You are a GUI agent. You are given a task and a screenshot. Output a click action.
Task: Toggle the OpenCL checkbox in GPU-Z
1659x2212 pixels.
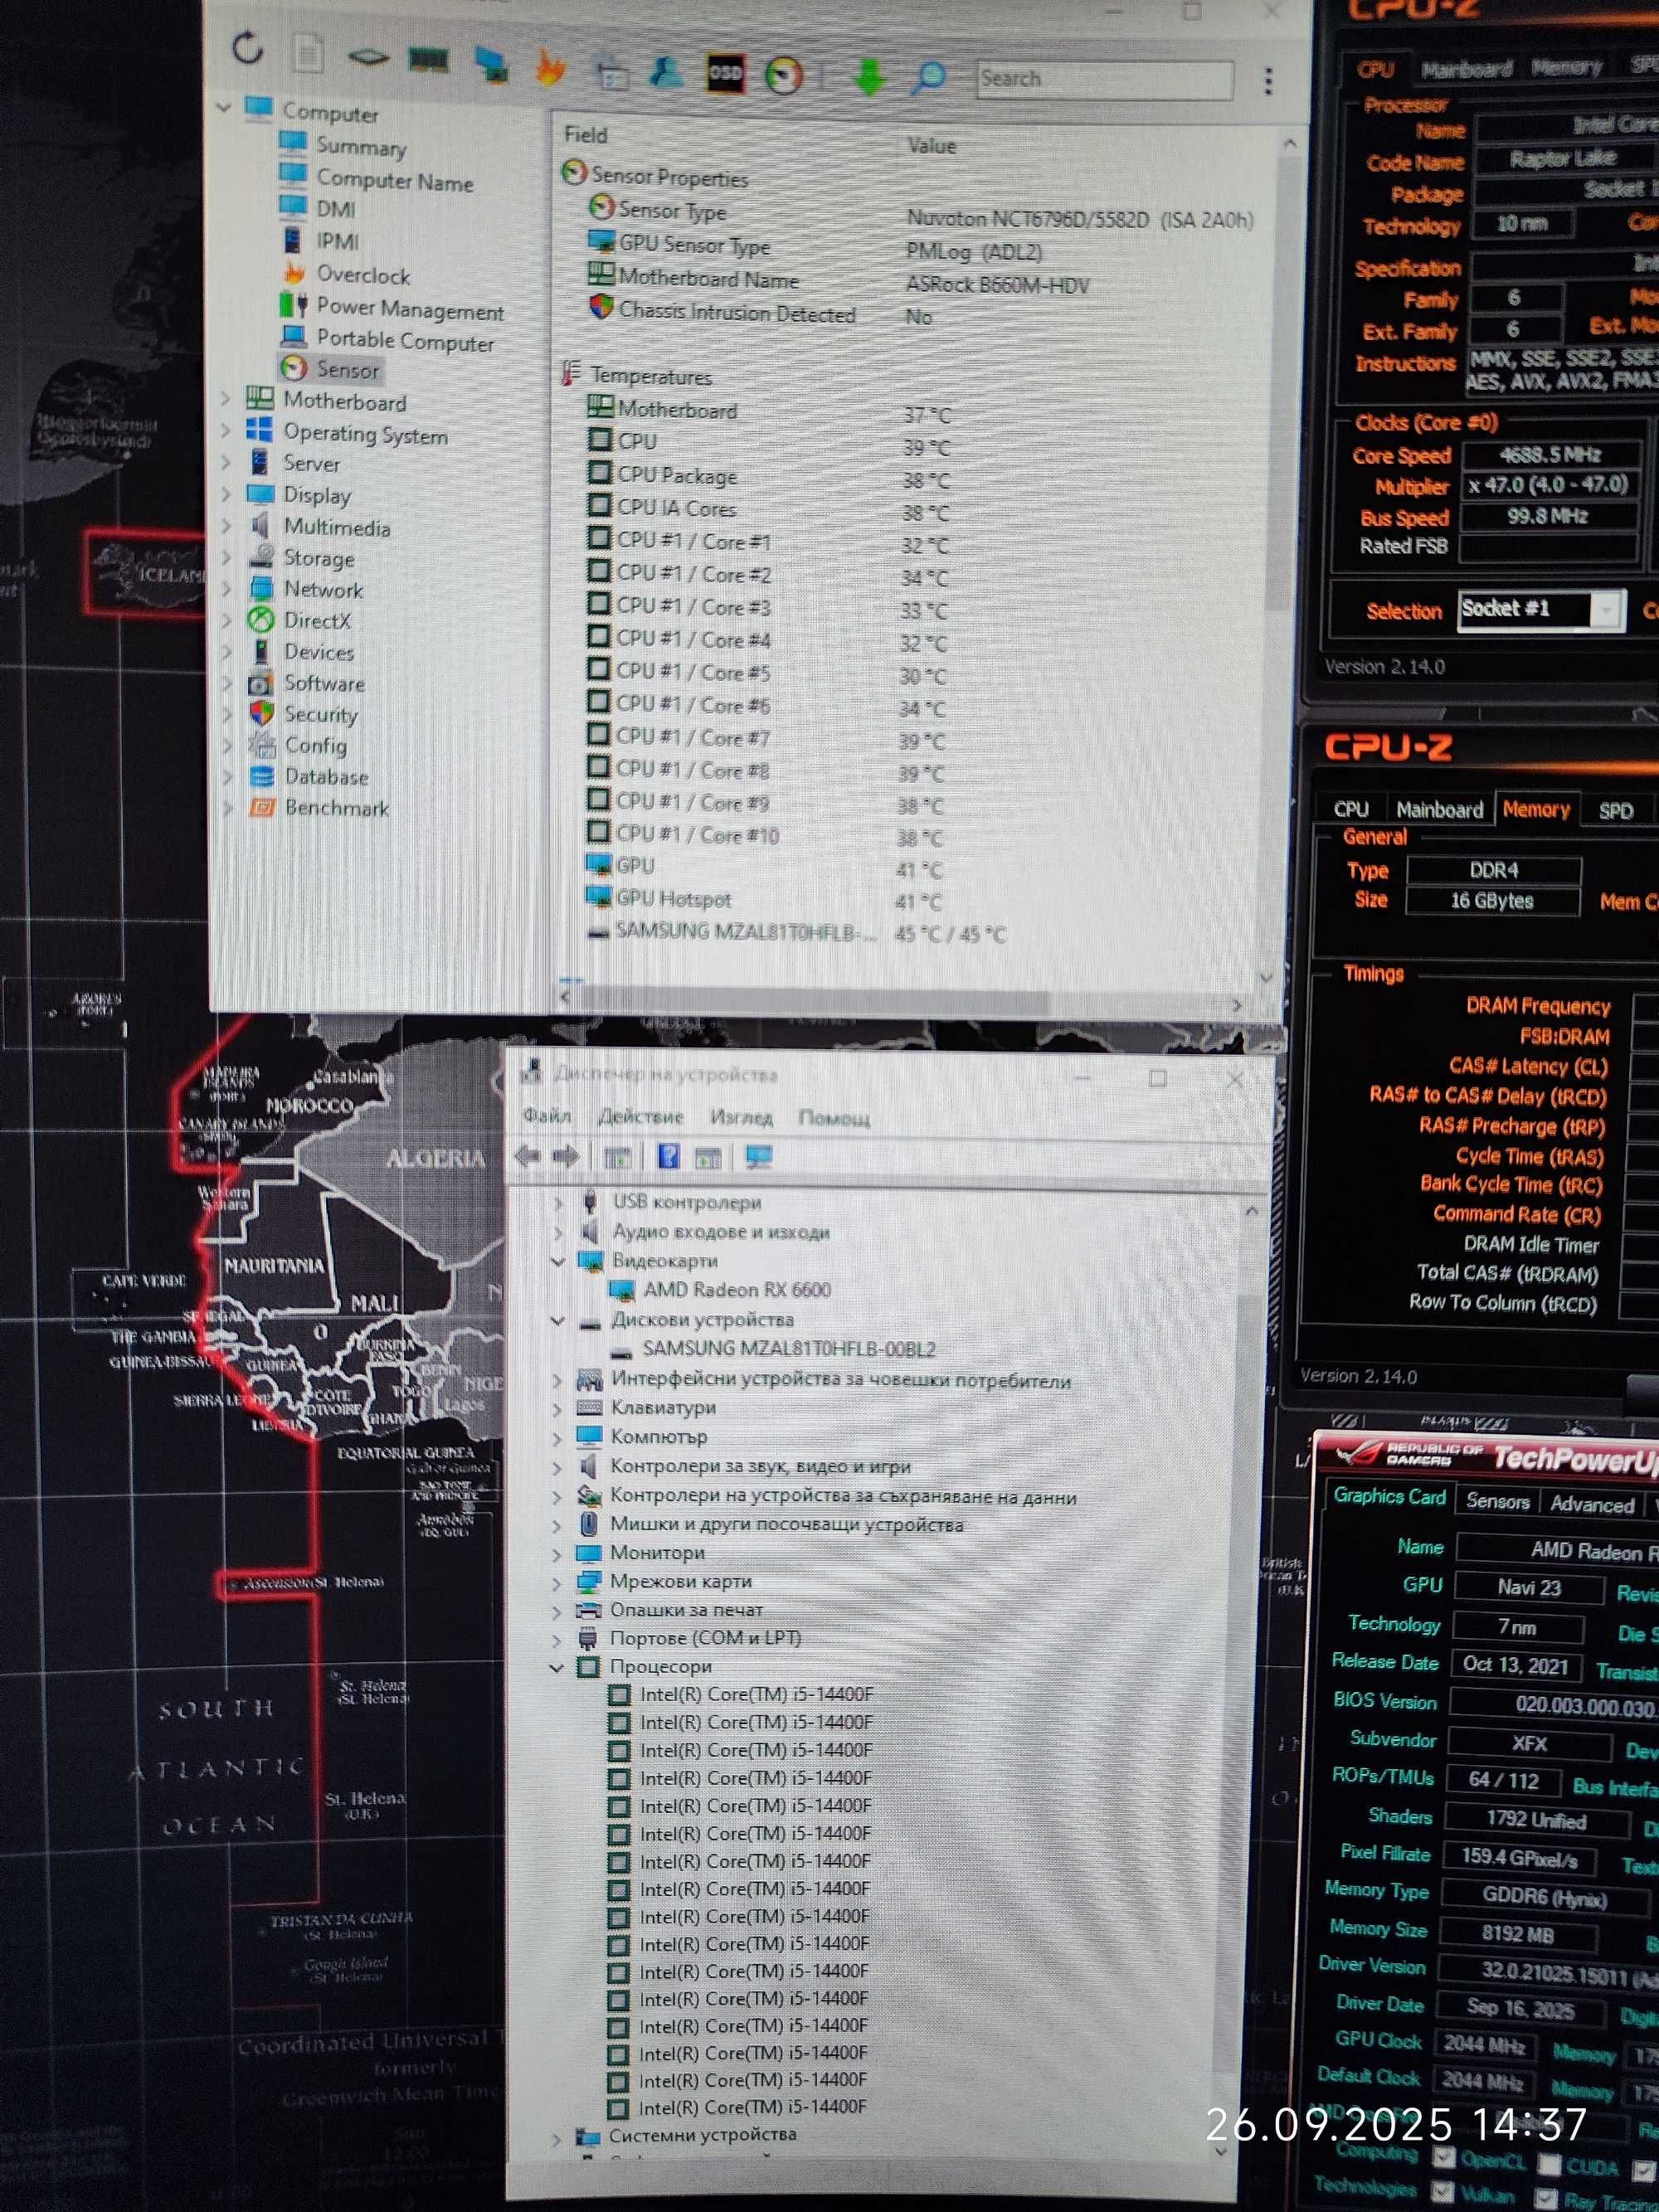pyautogui.click(x=1443, y=2157)
